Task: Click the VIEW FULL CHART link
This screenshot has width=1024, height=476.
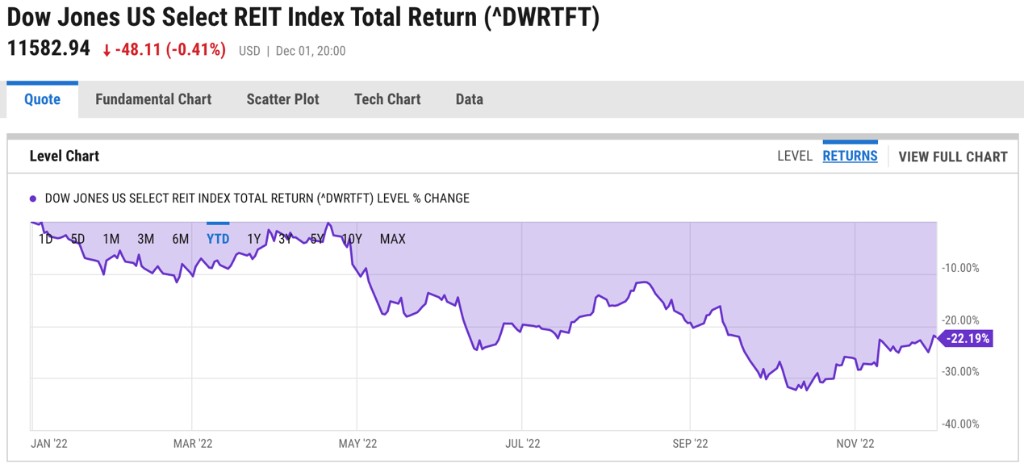Action: pos(953,156)
